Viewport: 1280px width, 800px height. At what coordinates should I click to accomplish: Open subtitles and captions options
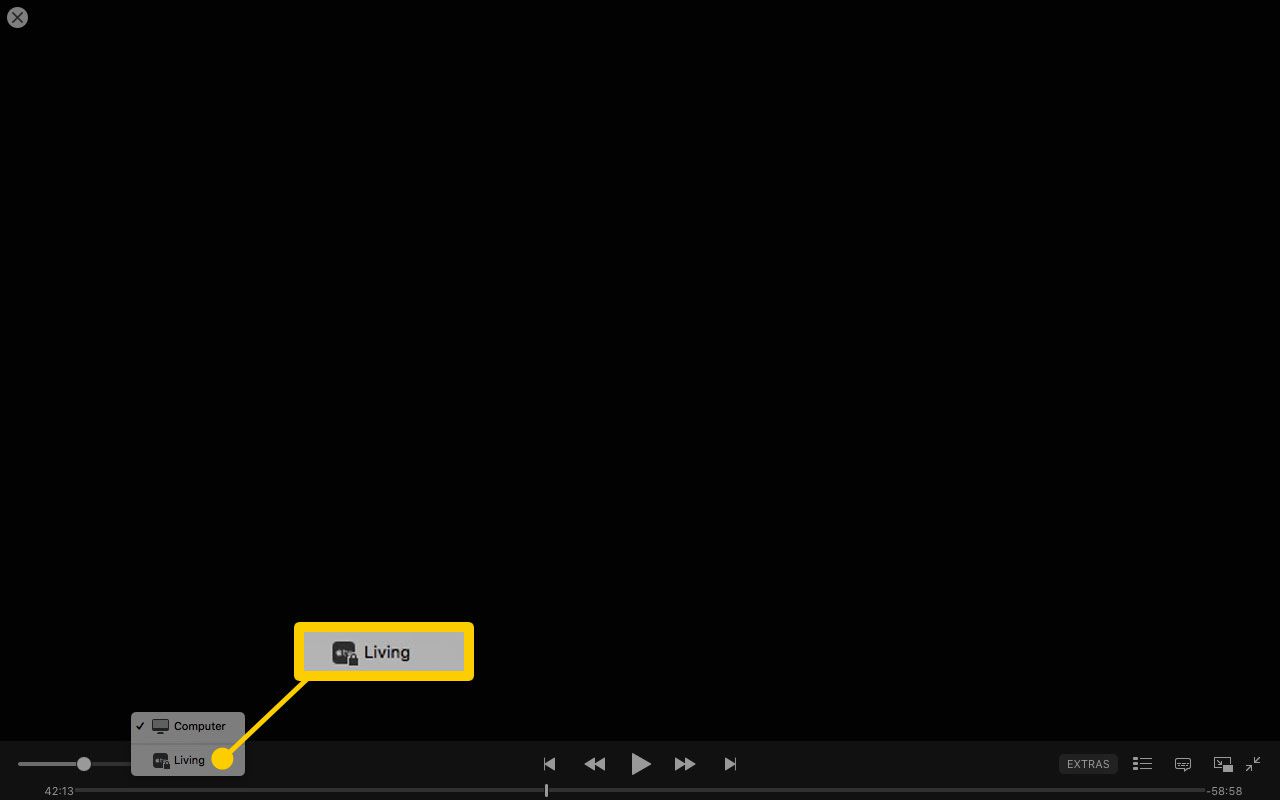pyautogui.click(x=1183, y=764)
